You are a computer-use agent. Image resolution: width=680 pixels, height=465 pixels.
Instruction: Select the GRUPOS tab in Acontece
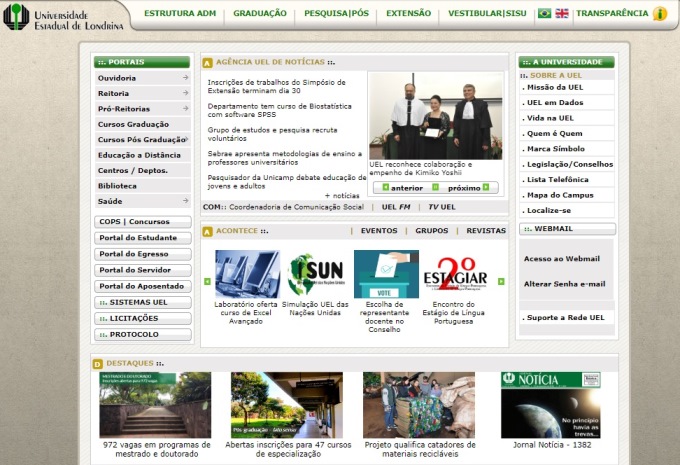click(432, 231)
